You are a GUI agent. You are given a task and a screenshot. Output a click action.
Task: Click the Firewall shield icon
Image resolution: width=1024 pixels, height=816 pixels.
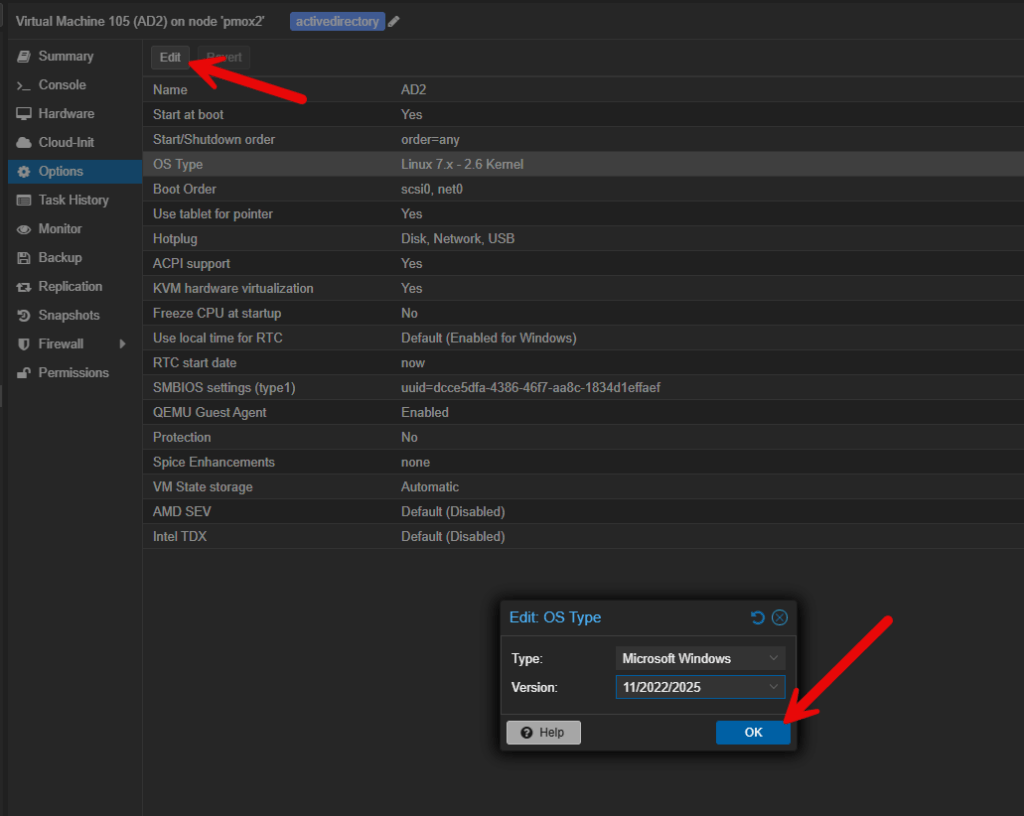24,344
